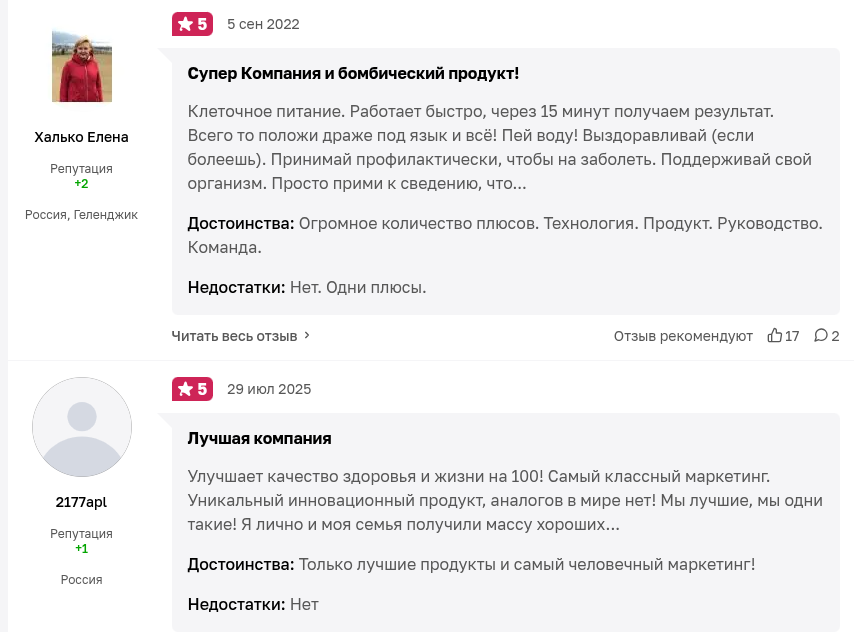Screen dimensions: 854x632
Task: Open the Халько Елена username link
Action: (x=82, y=137)
